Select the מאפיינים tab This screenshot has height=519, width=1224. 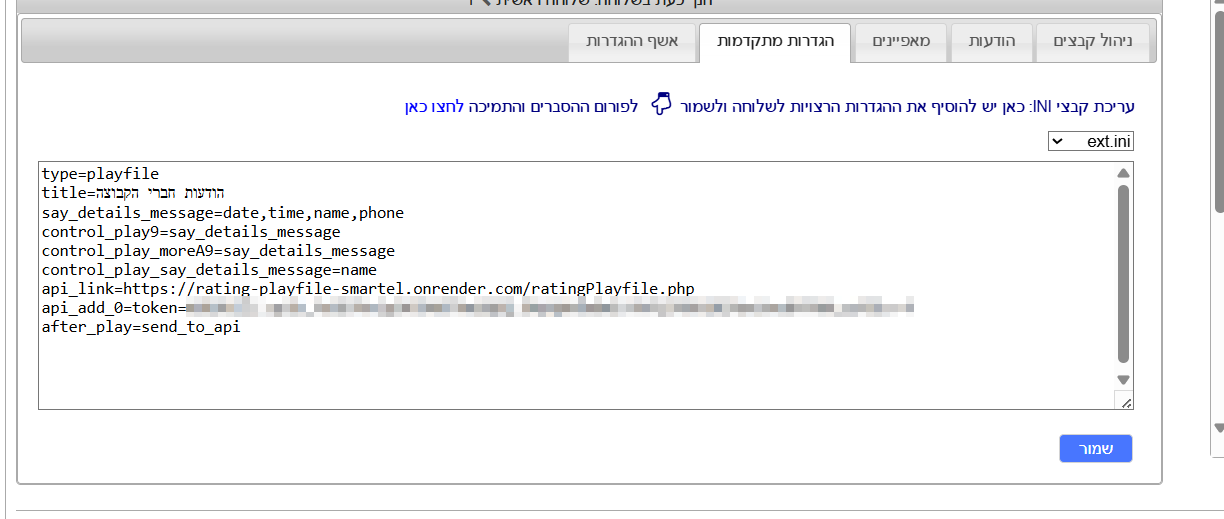click(x=901, y=42)
